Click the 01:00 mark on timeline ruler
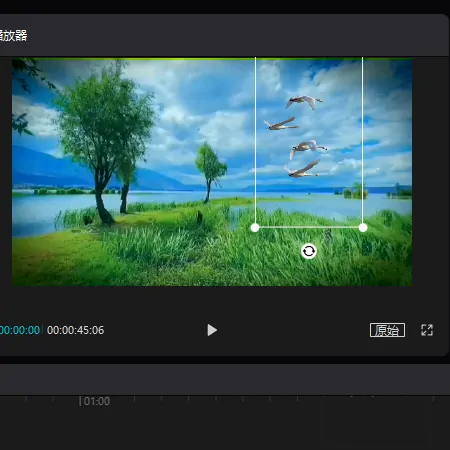Viewport: 450px width, 450px height. tap(97, 401)
